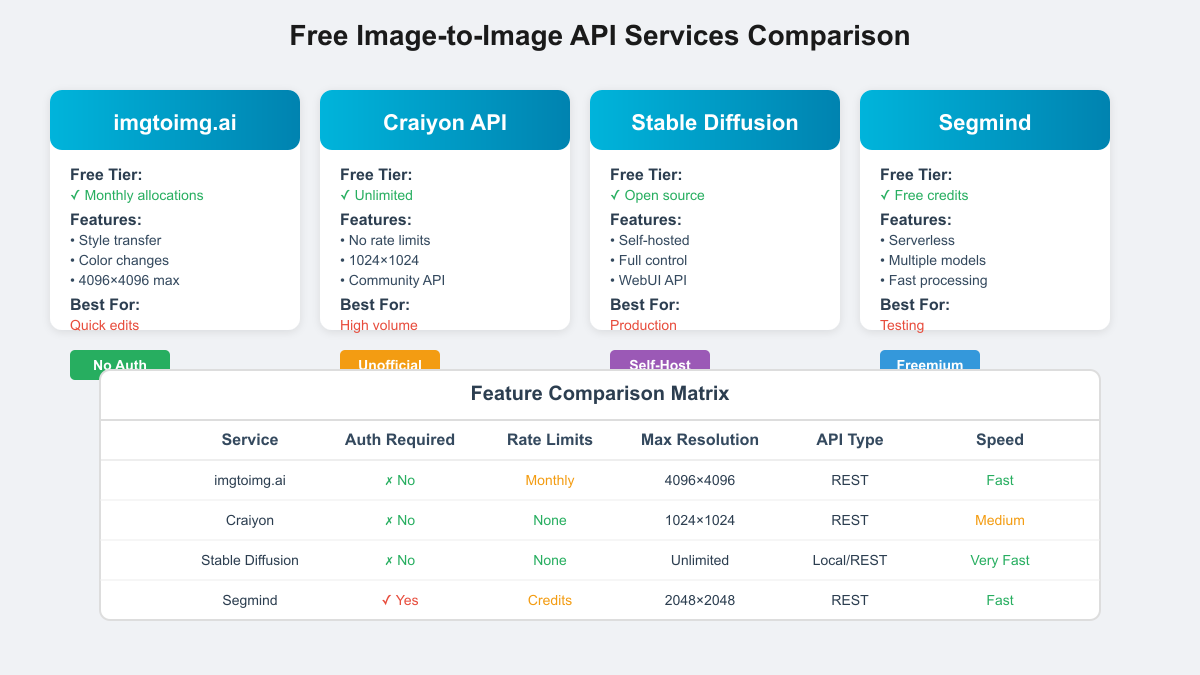Screen dimensions: 1200x675
Task: Click the Max Resolution column header
Action: [700, 440]
